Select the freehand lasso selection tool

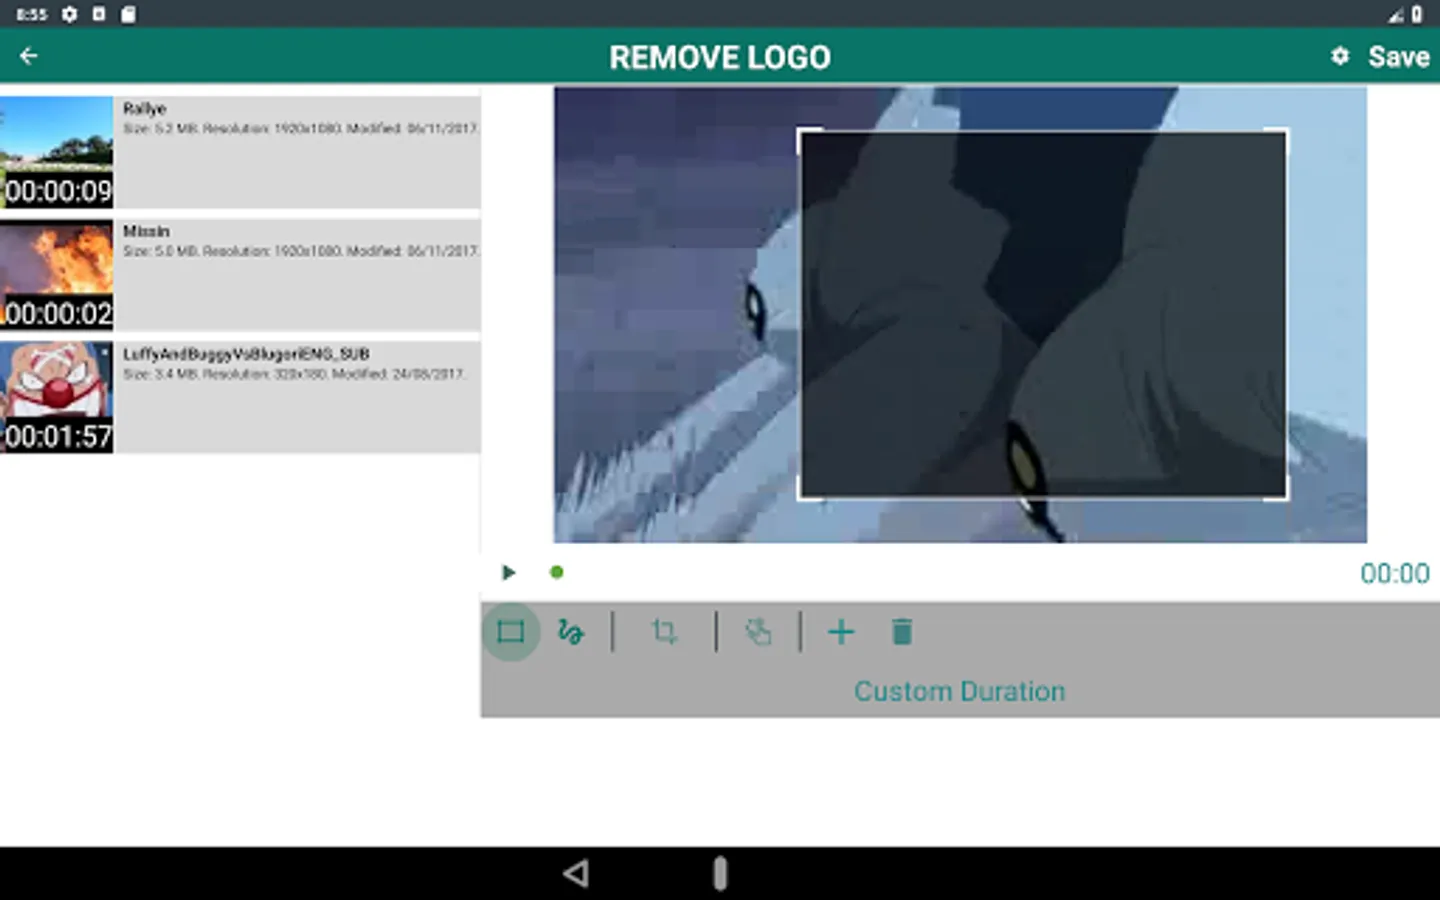[570, 632]
